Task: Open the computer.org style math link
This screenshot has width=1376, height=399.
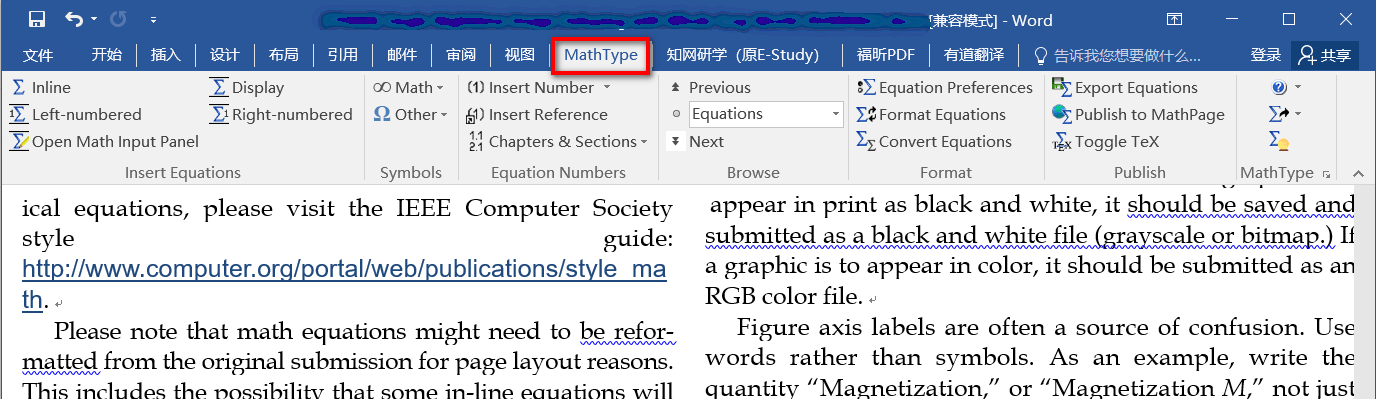Action: 344,283
